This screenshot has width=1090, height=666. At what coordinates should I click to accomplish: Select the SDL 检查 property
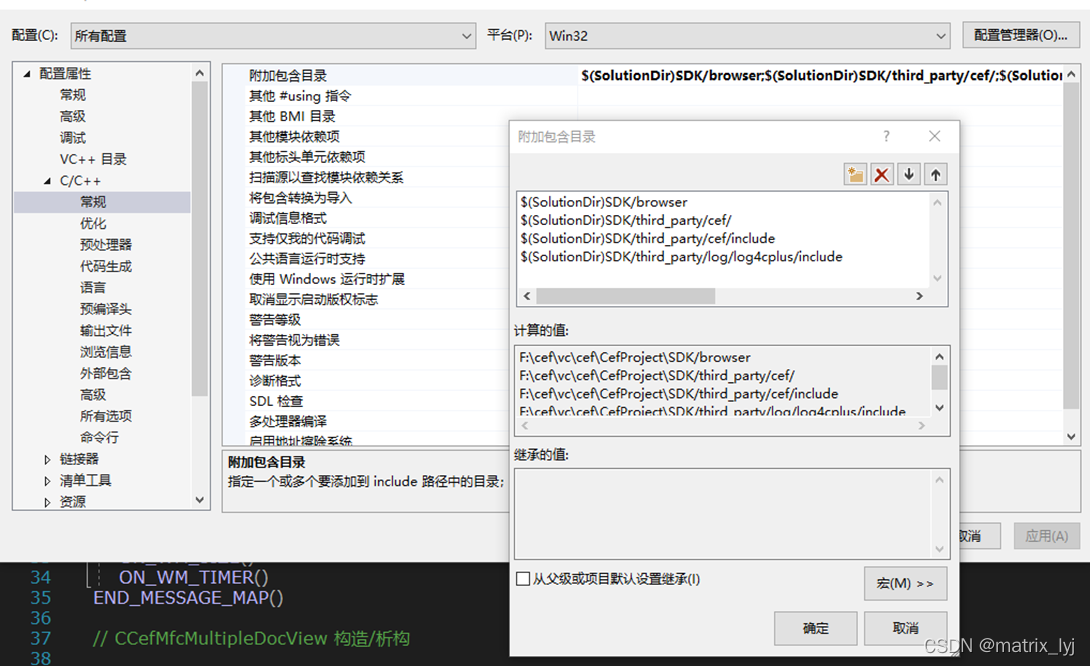point(277,401)
